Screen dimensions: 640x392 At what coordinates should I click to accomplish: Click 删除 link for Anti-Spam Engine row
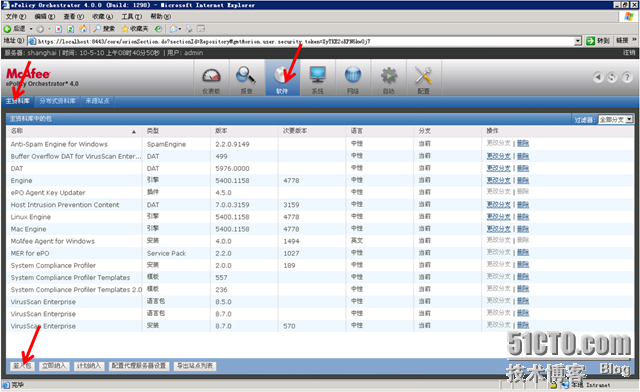click(x=523, y=143)
